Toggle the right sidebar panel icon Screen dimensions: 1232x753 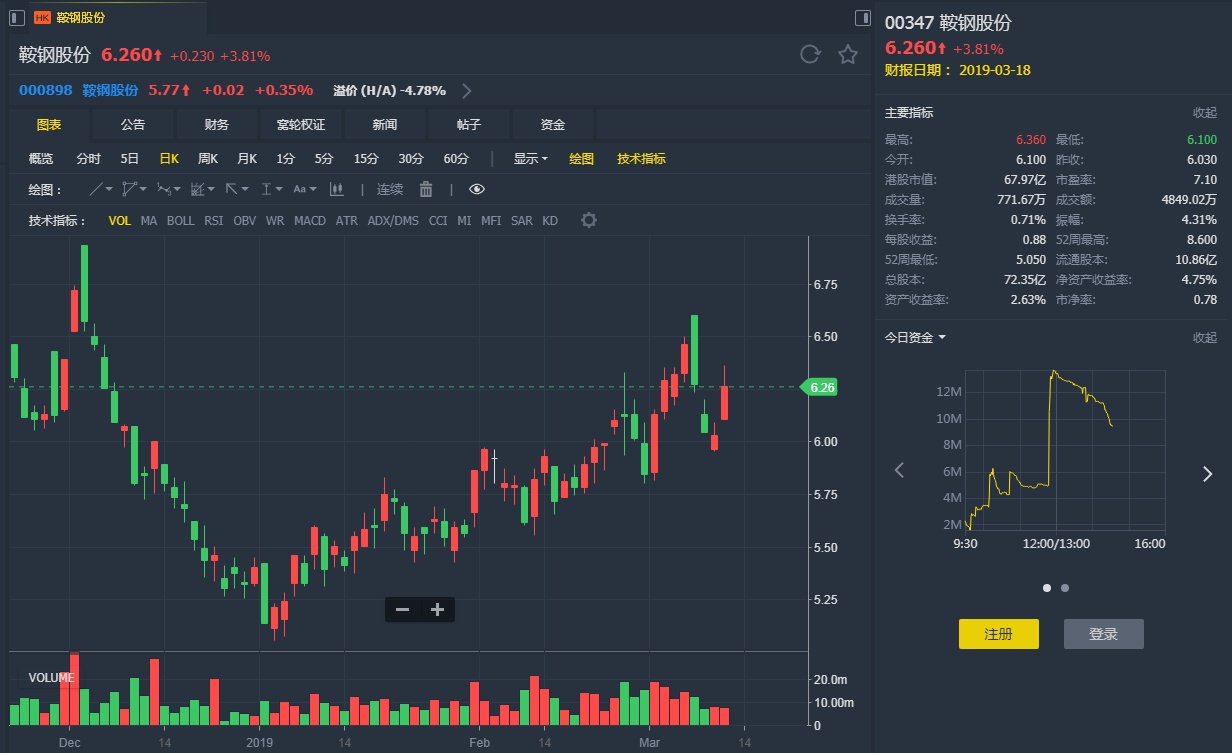click(864, 17)
